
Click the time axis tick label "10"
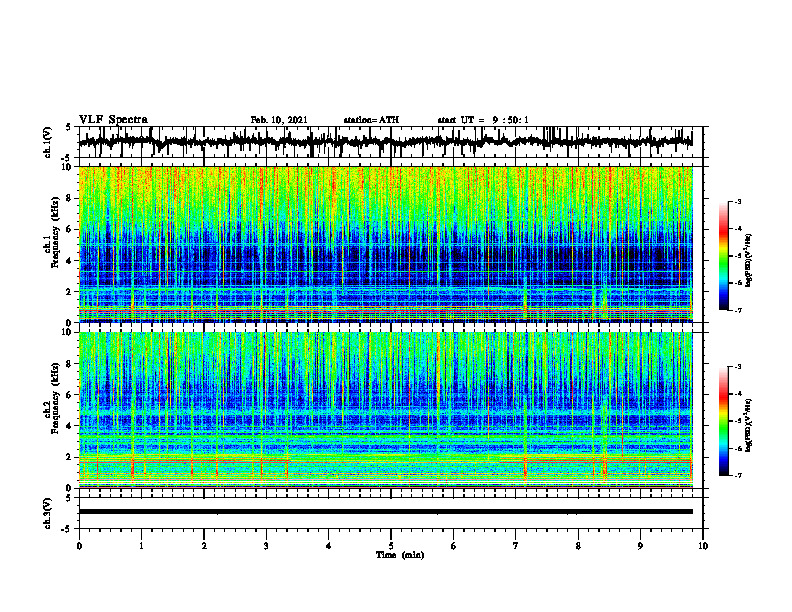pos(703,546)
